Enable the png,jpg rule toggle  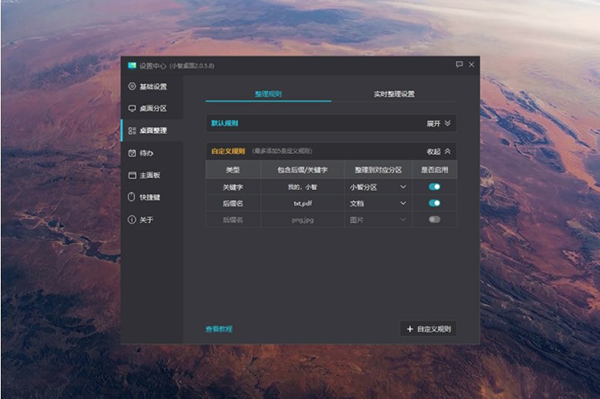pos(434,220)
